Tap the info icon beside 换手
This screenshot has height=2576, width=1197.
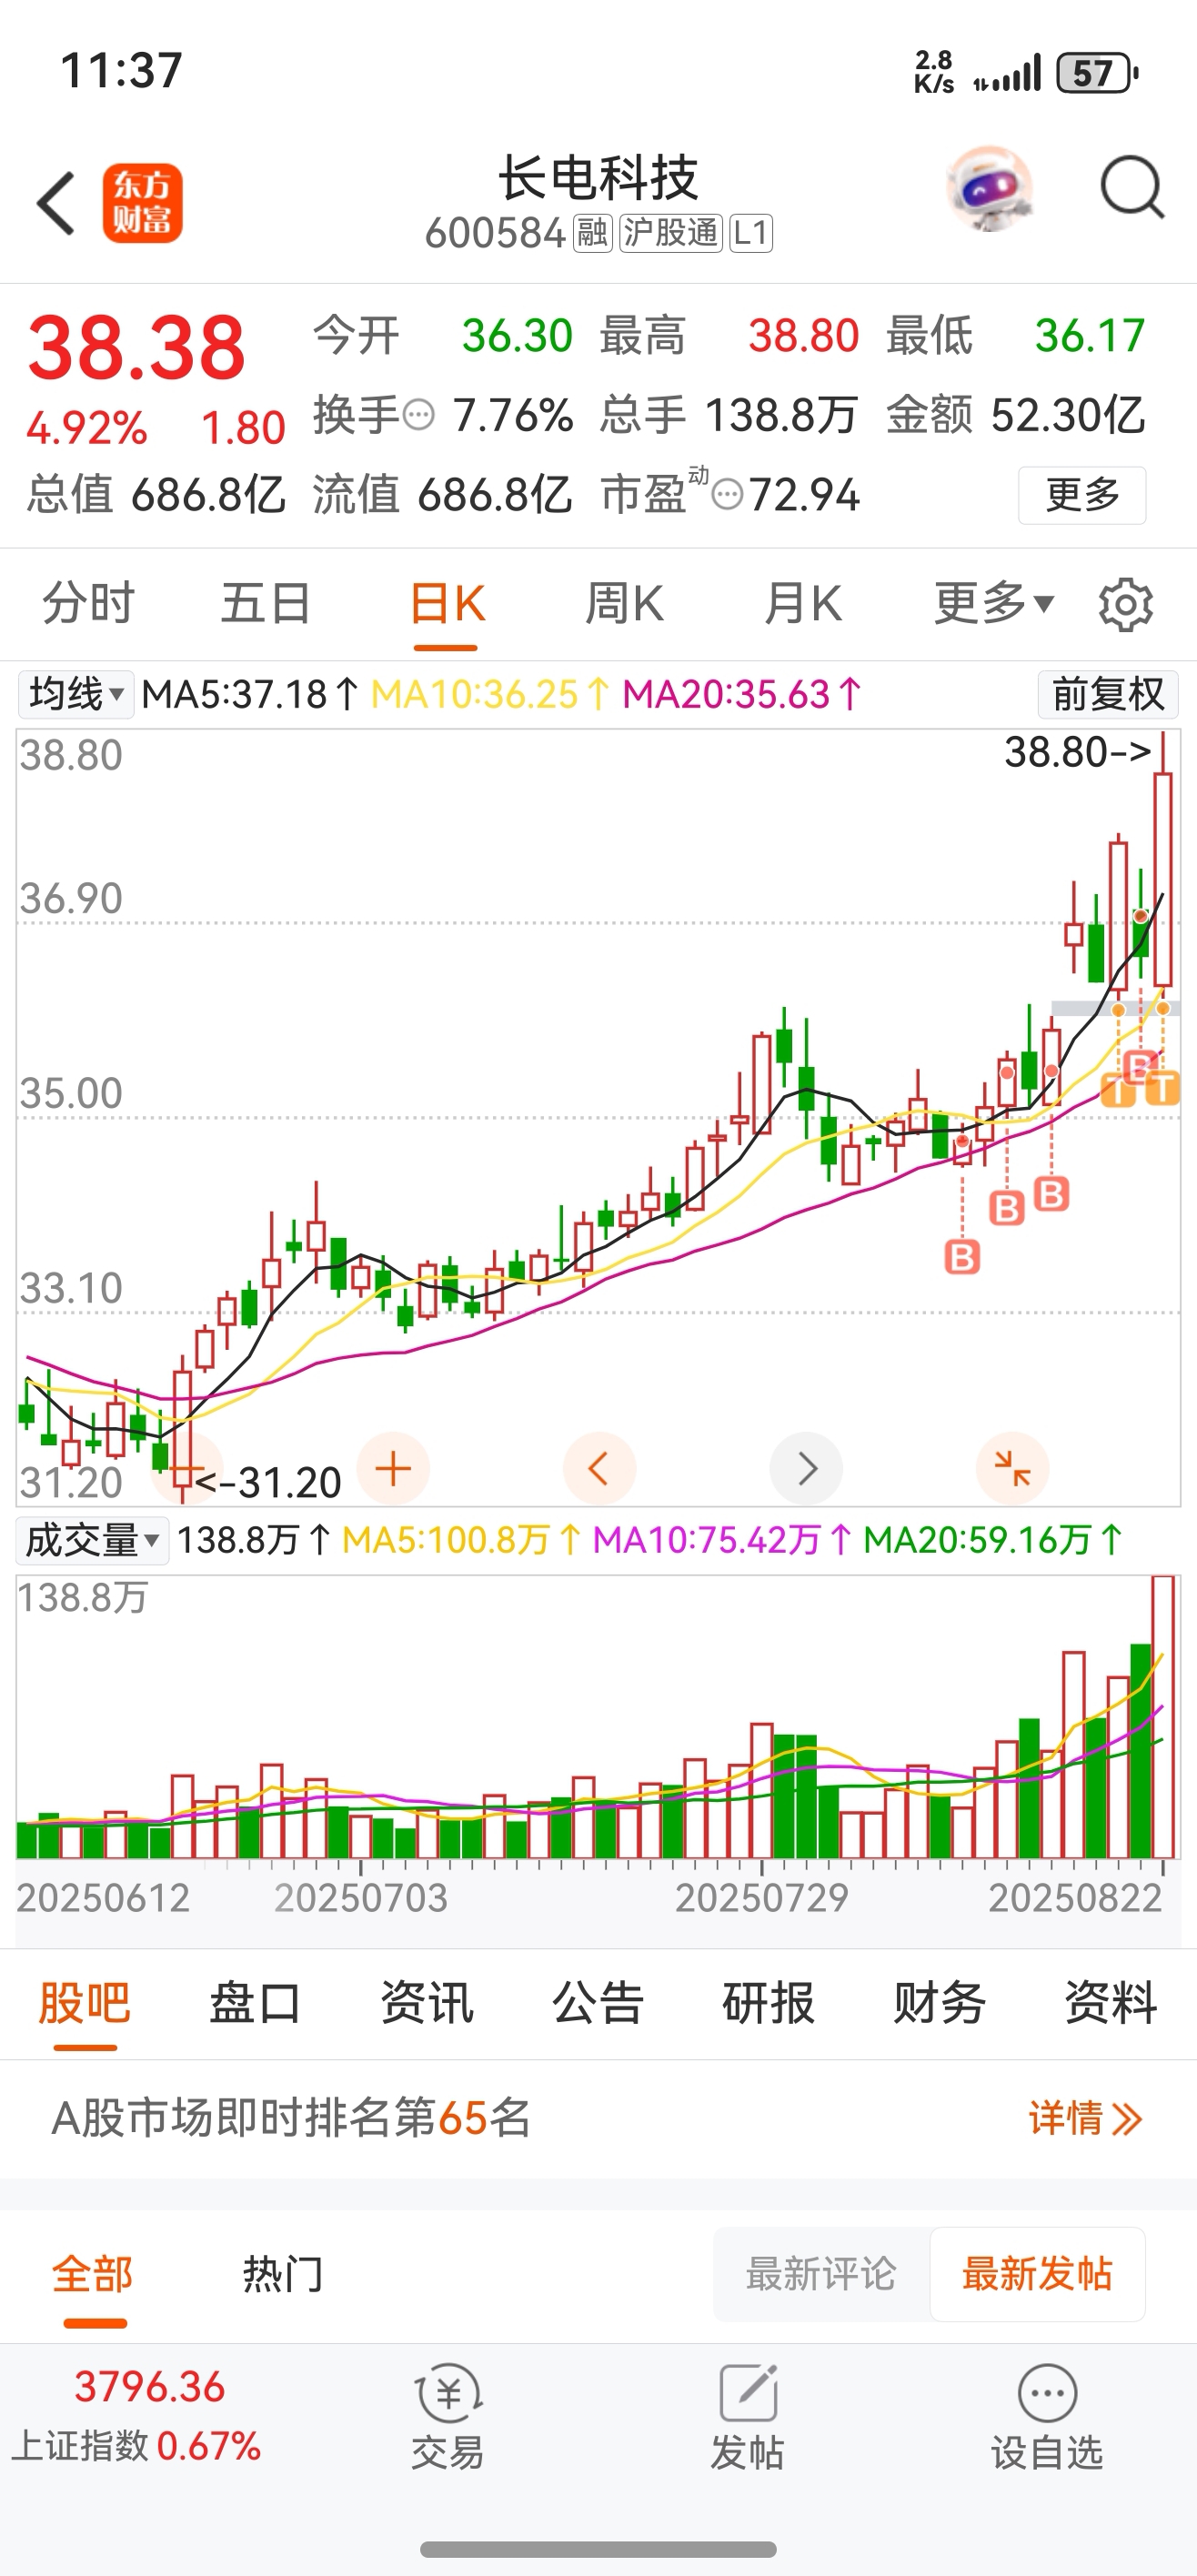(418, 415)
